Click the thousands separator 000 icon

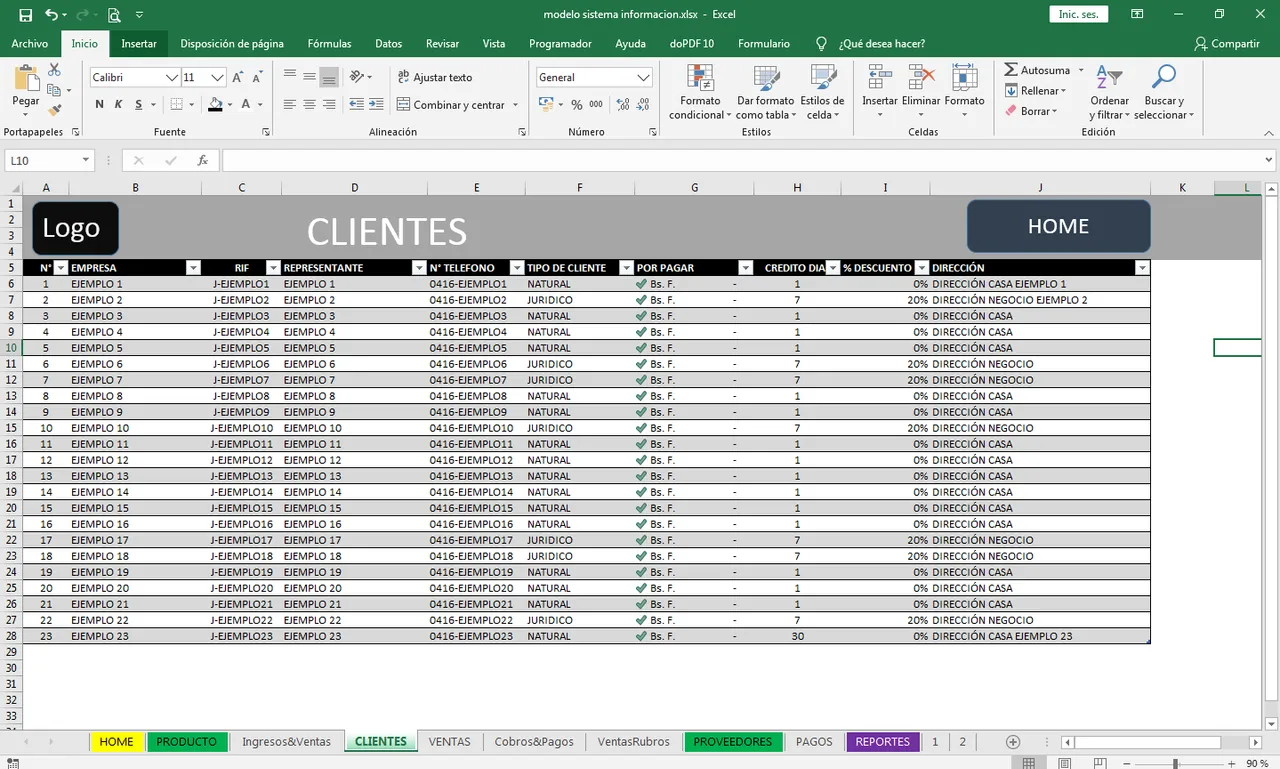point(596,104)
